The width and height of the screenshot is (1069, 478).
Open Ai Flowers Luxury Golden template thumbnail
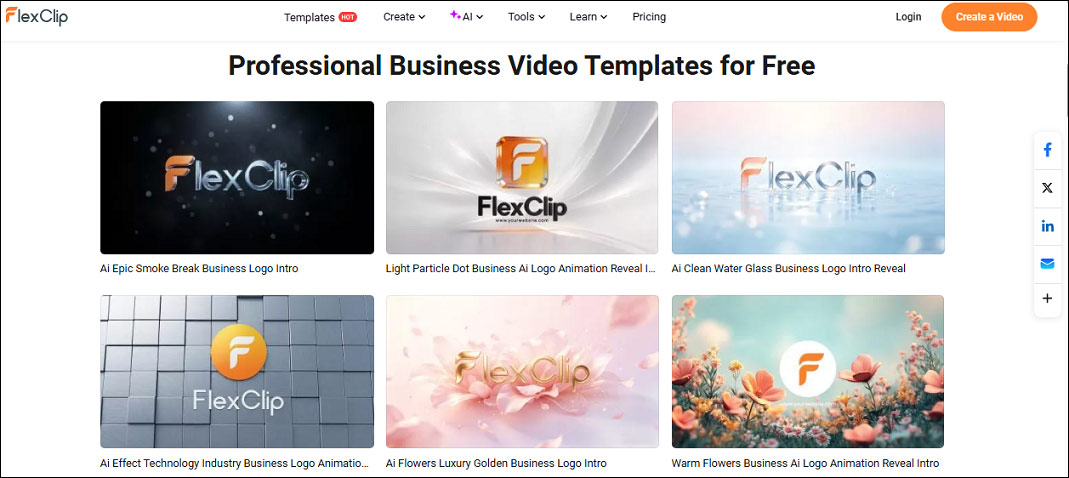point(522,371)
